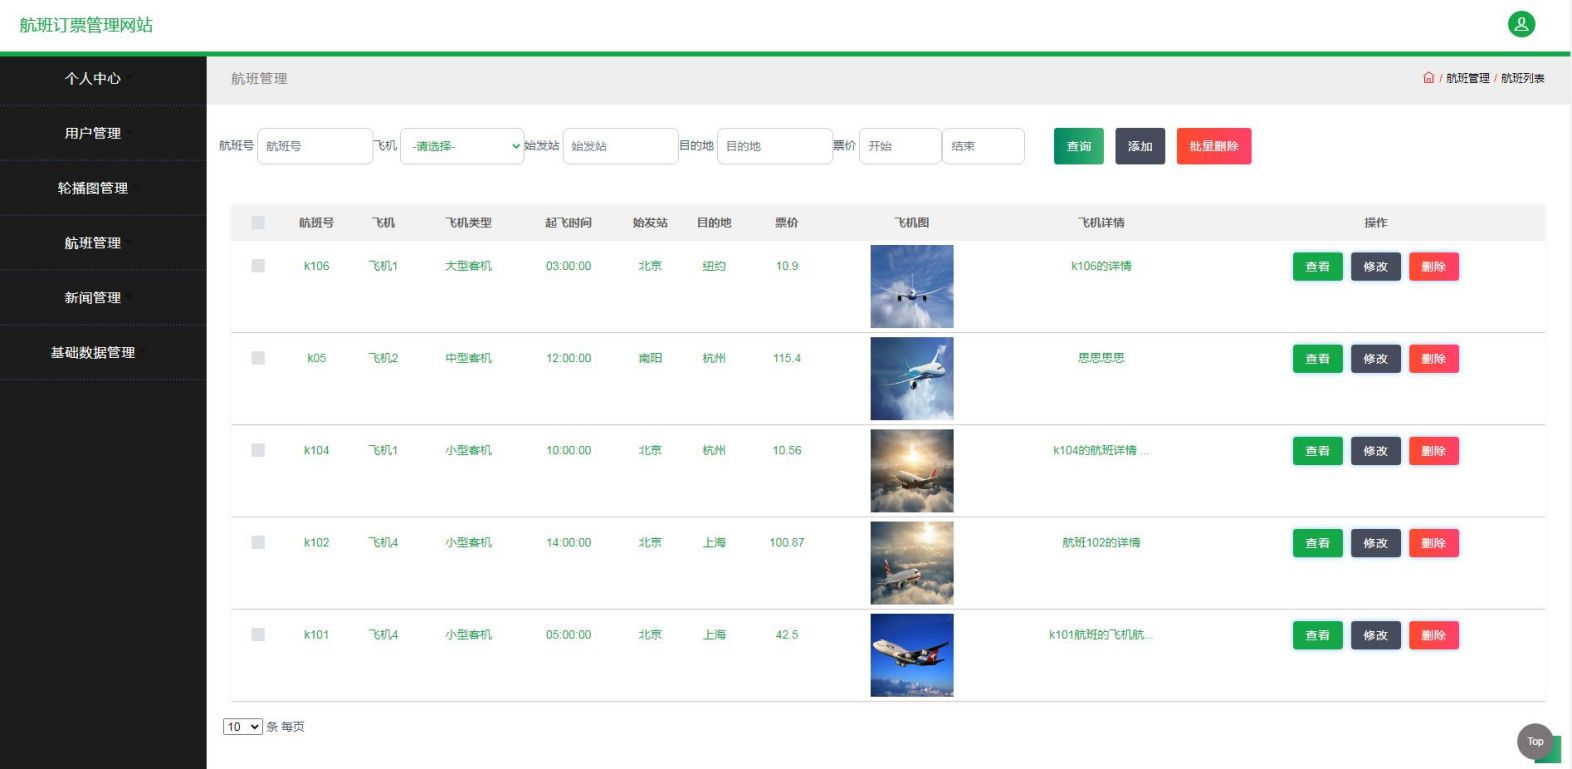This screenshot has height=769, width=1572.
Task: Click the 添加 button
Action: [1140, 146]
